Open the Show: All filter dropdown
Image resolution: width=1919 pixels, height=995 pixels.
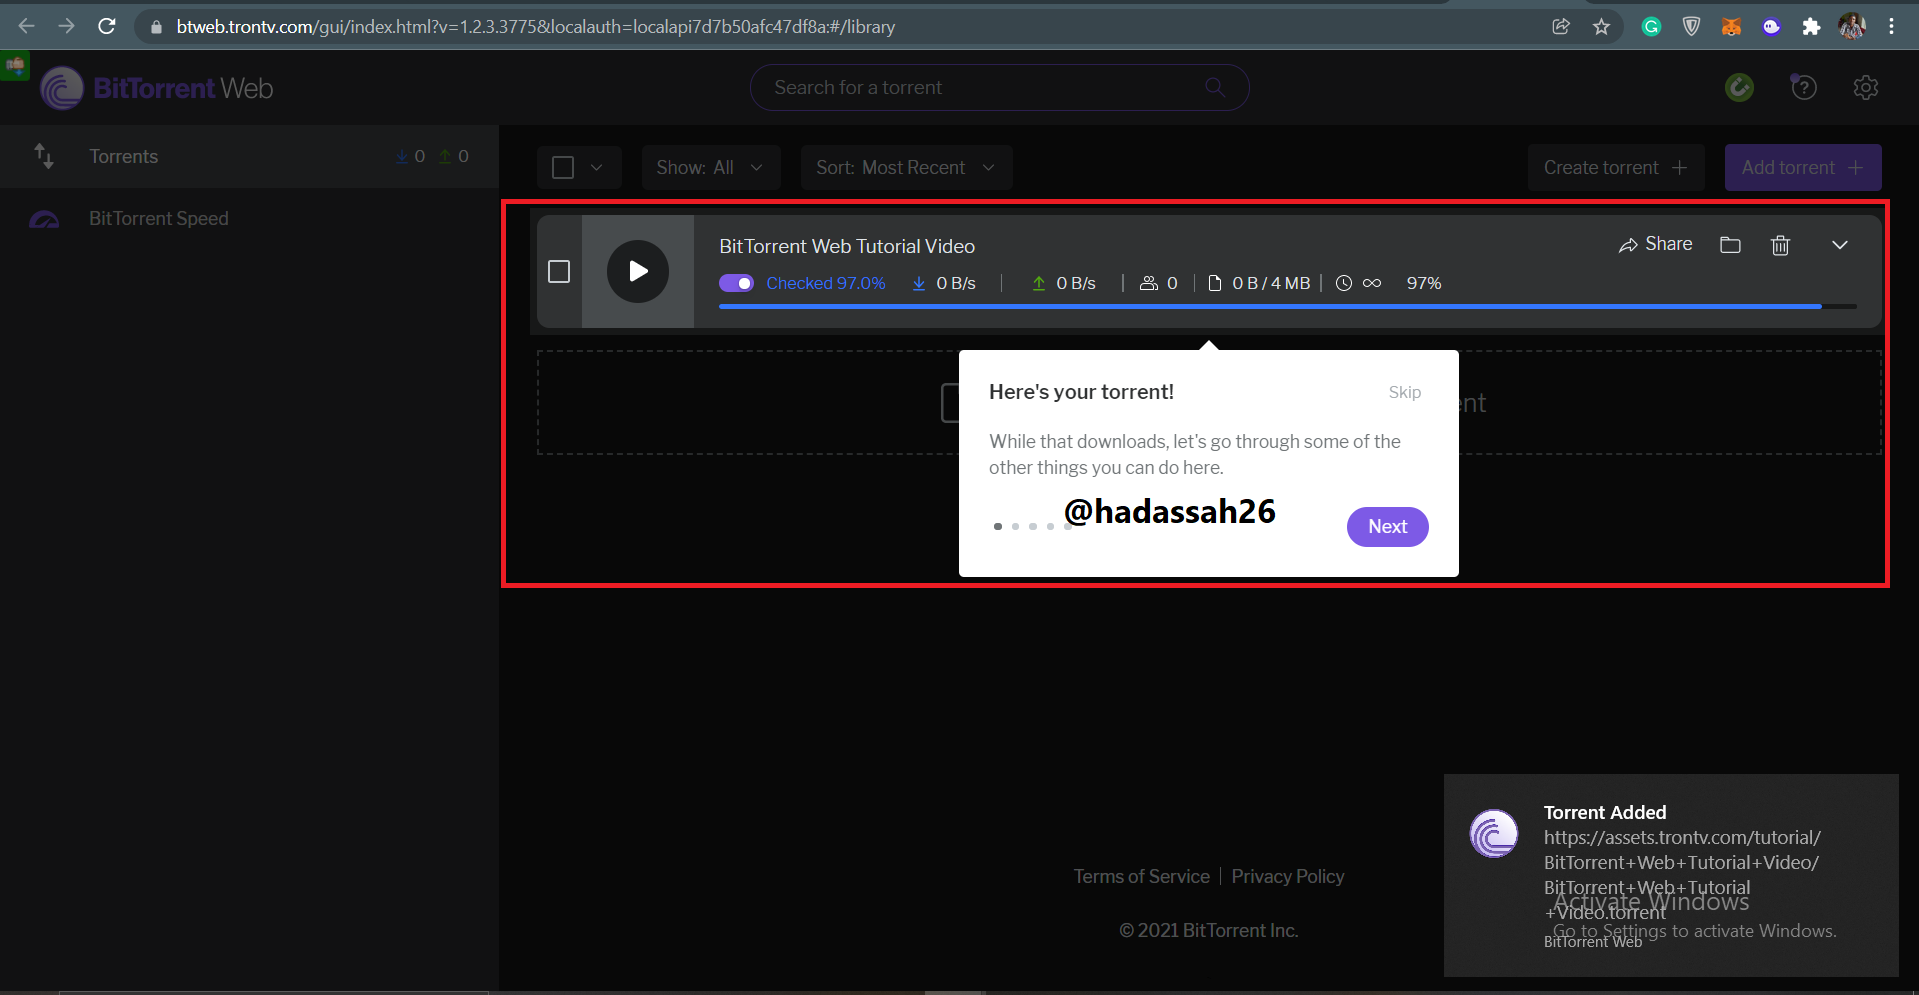tap(710, 167)
